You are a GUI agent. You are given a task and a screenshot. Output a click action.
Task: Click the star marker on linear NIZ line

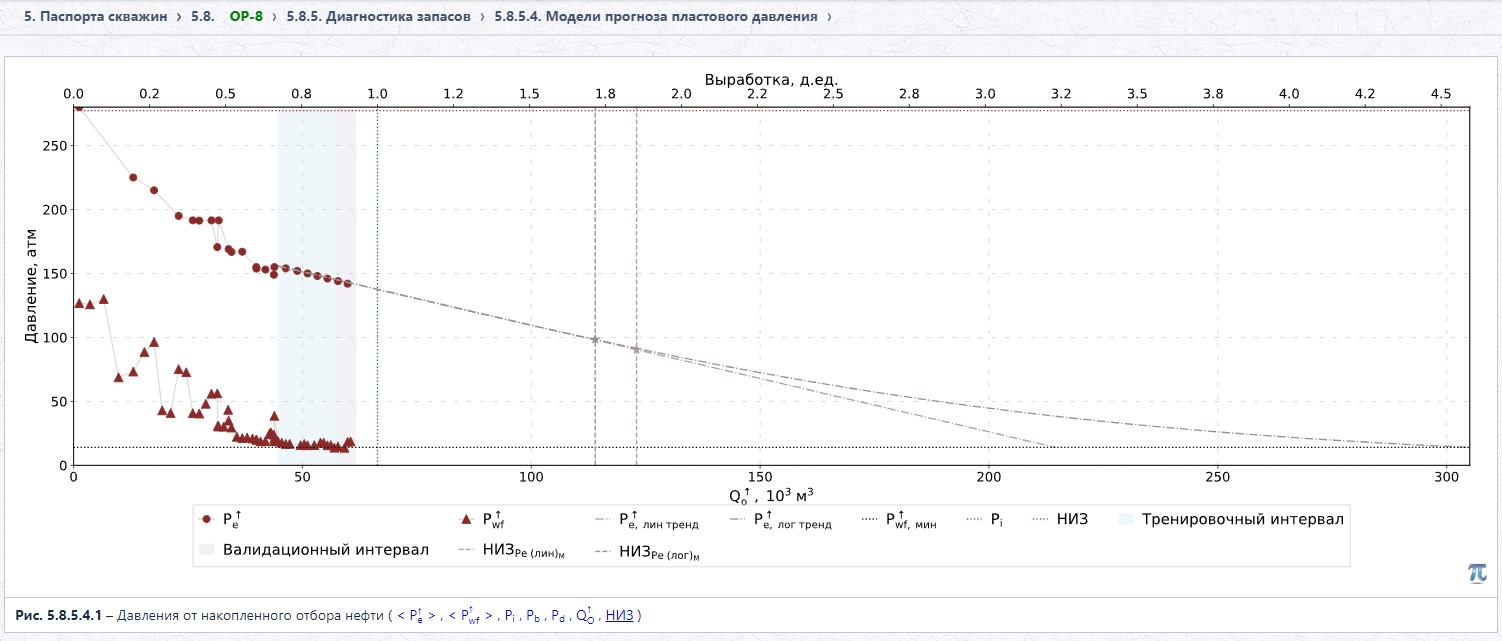click(595, 340)
